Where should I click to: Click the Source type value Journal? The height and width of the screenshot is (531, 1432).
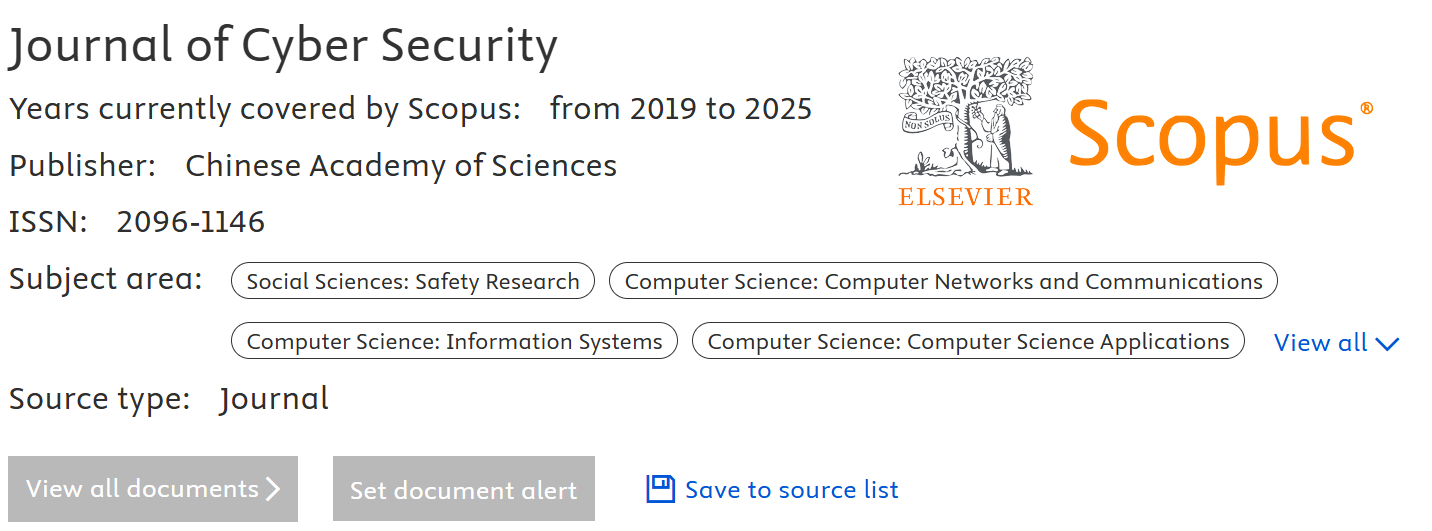point(274,399)
